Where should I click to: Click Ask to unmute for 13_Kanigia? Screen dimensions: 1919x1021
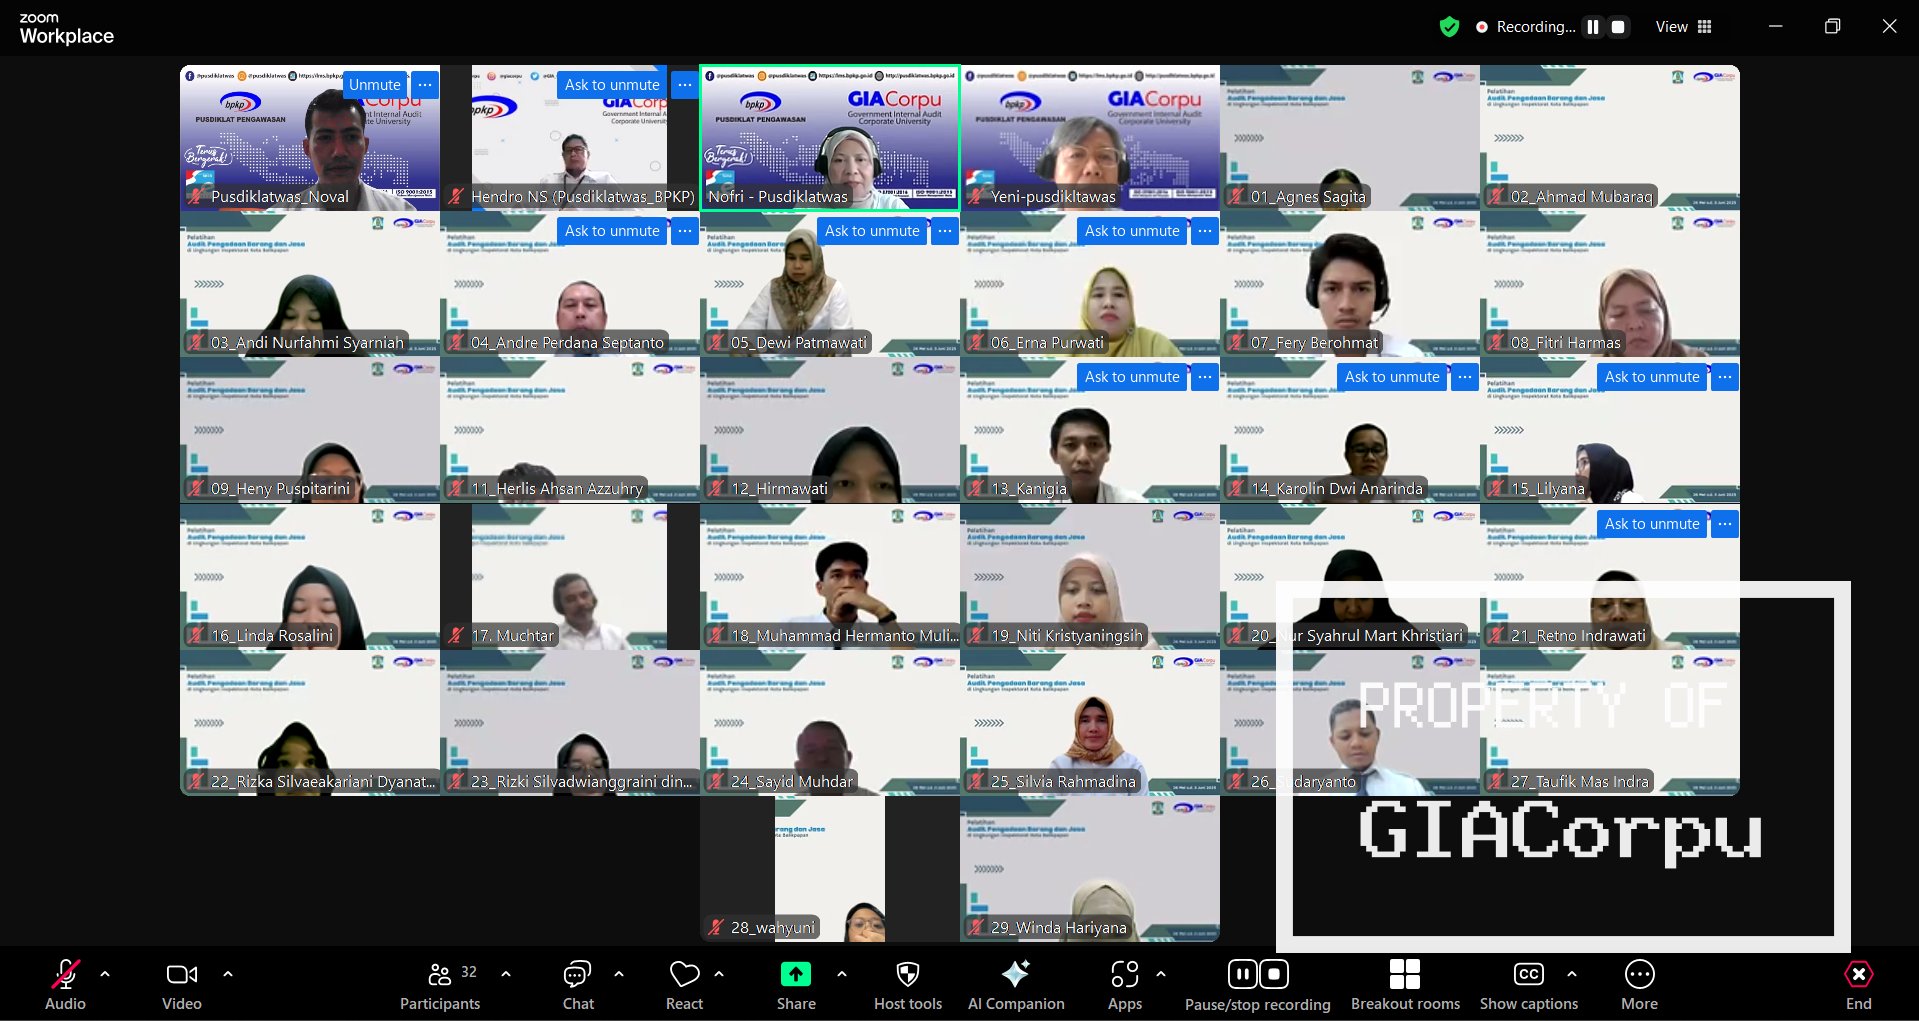click(x=1131, y=377)
